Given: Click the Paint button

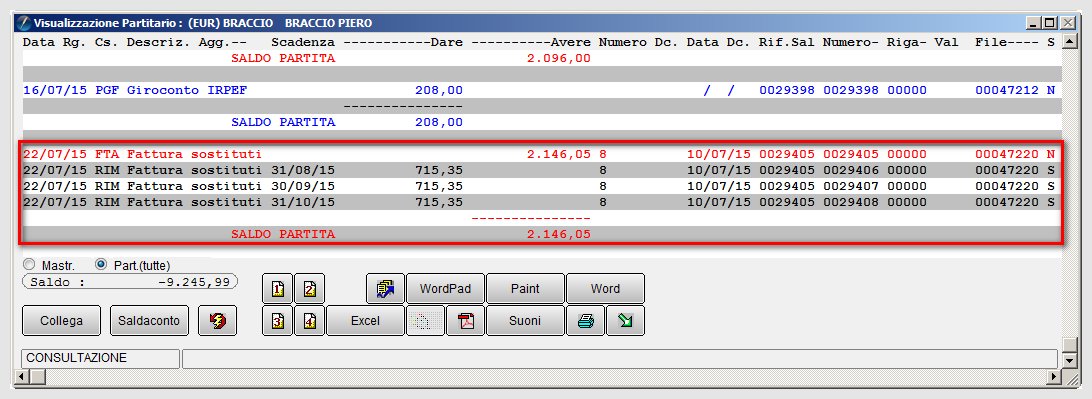Looking at the screenshot, I should (x=526, y=288).
